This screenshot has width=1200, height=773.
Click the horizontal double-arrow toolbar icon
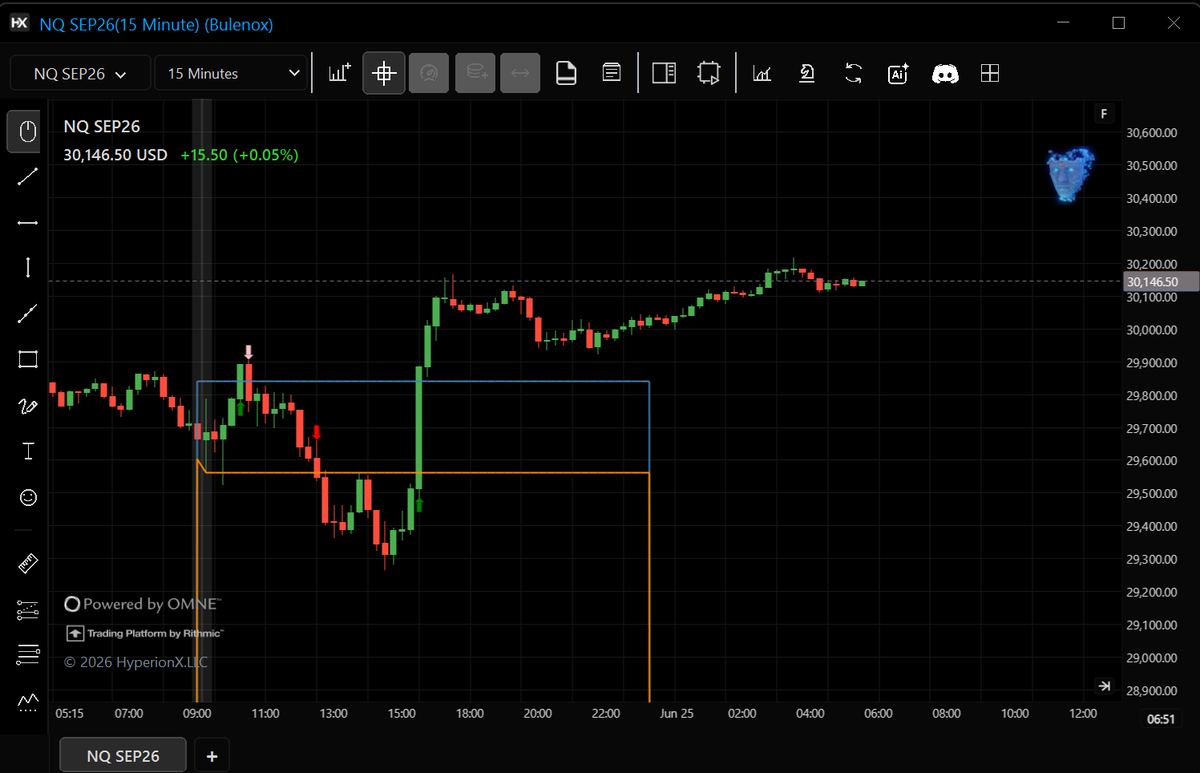coord(520,73)
